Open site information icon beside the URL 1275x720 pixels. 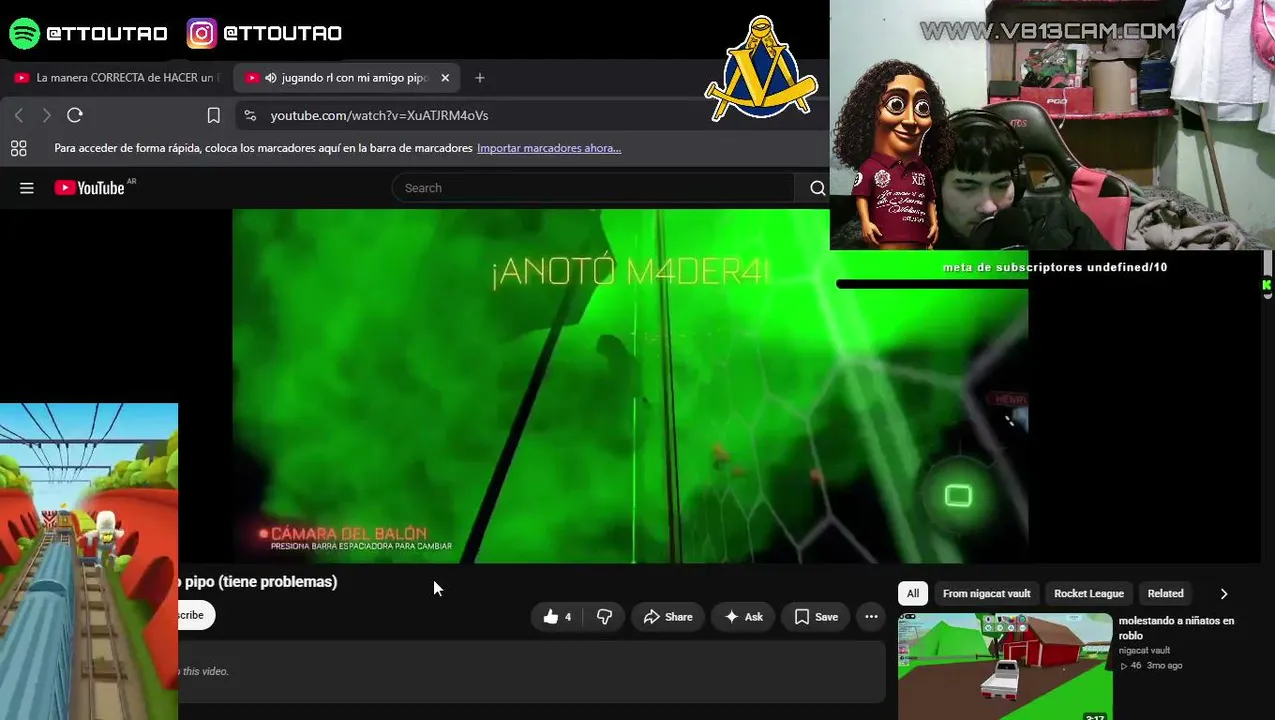pyautogui.click(x=250, y=115)
